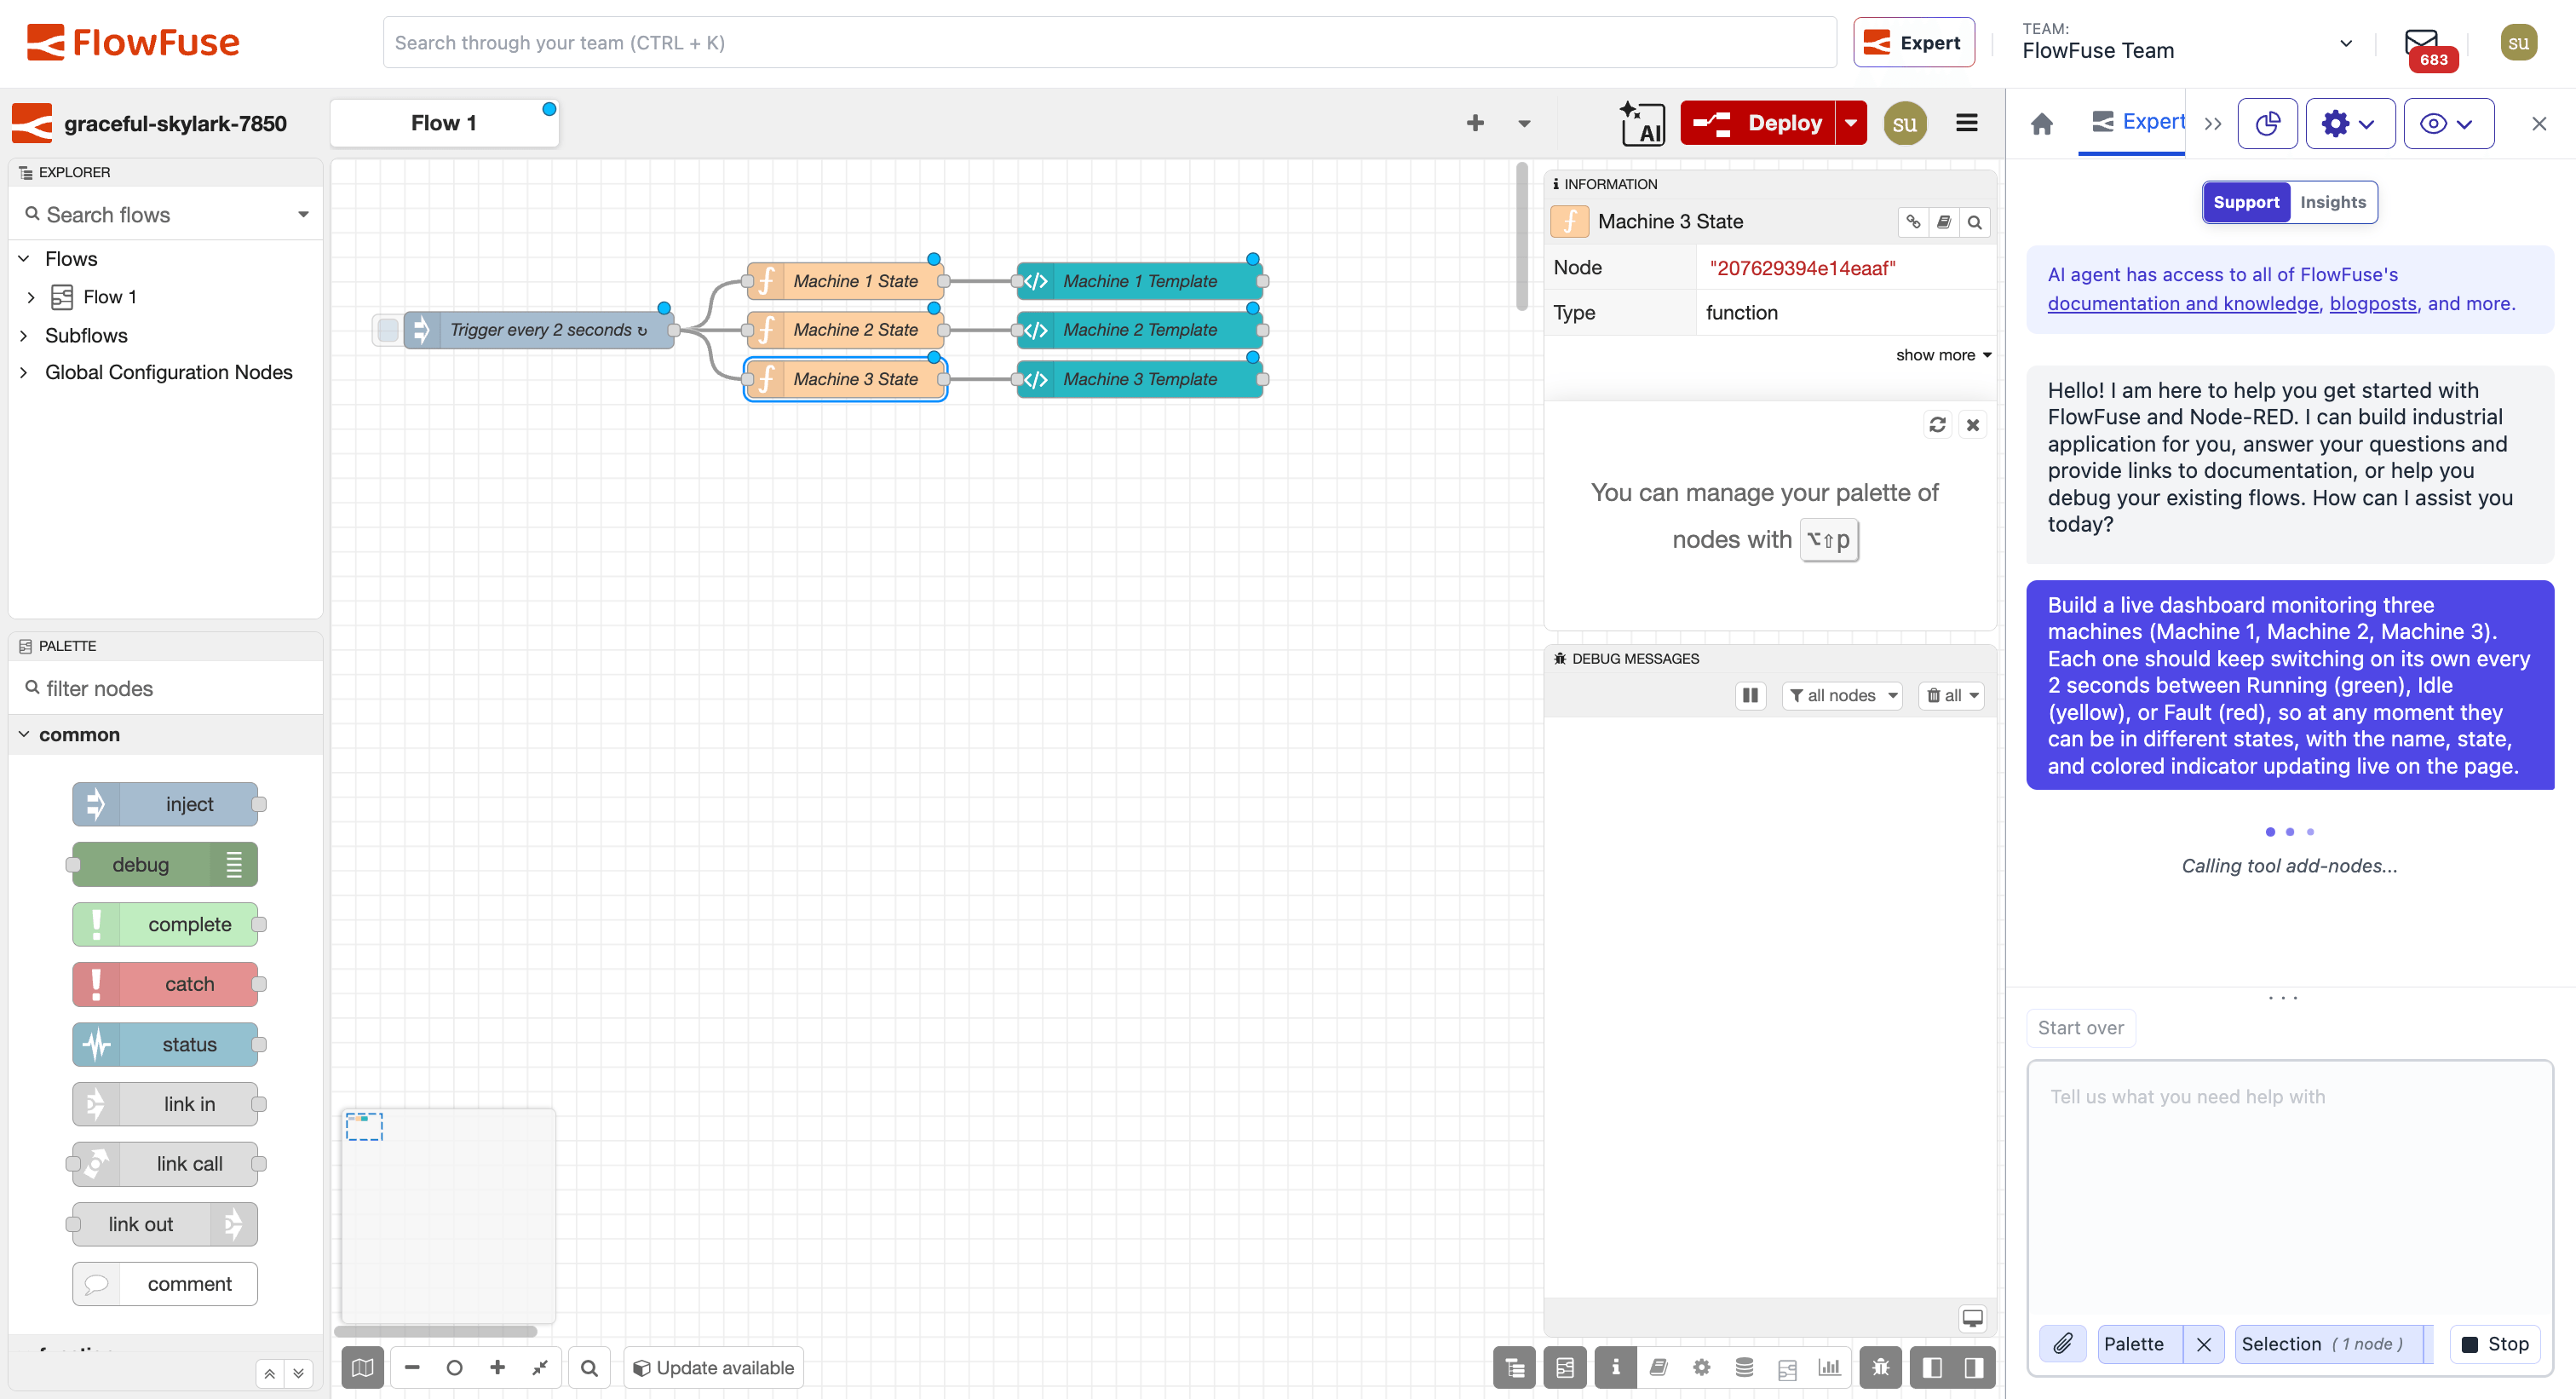Open help for Machine 3 State node
This screenshot has width=2576, height=1399.
pyautogui.click(x=1944, y=222)
